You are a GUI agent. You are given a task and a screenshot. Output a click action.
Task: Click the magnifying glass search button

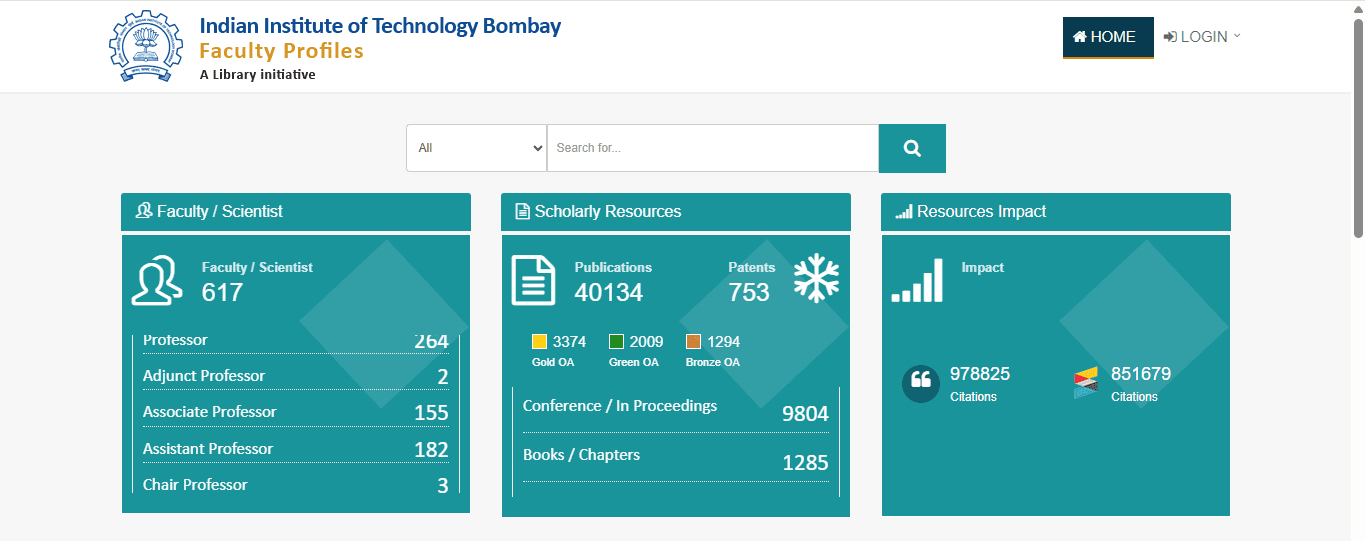click(912, 148)
